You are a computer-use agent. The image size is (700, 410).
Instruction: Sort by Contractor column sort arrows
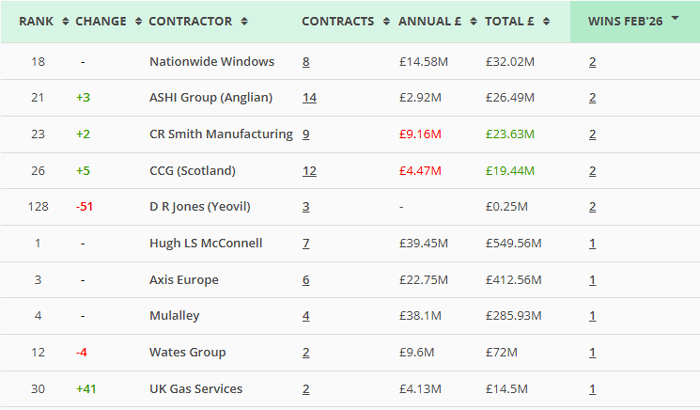(x=244, y=21)
